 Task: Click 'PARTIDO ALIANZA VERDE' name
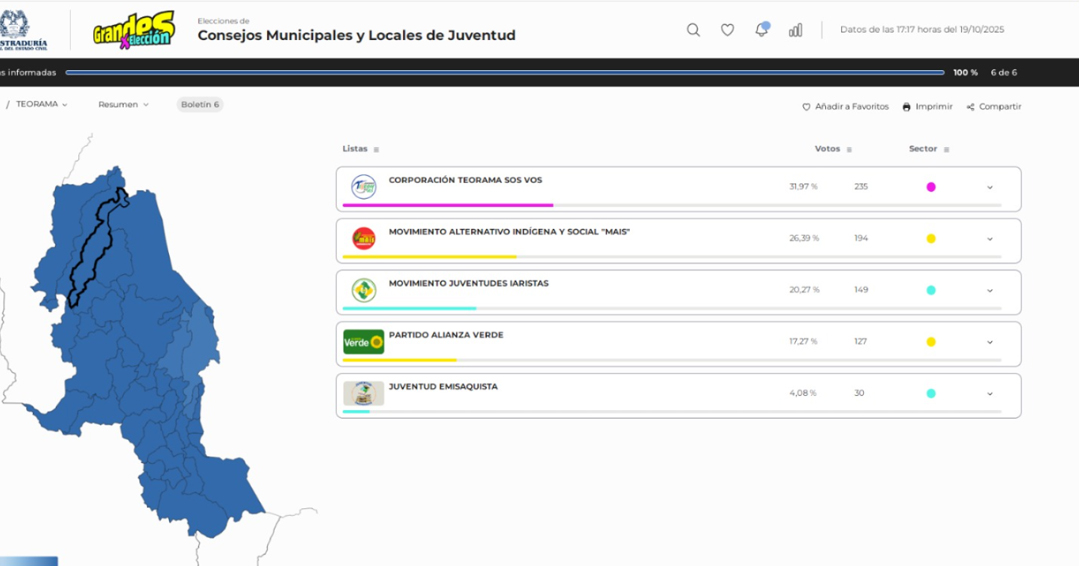(446, 335)
